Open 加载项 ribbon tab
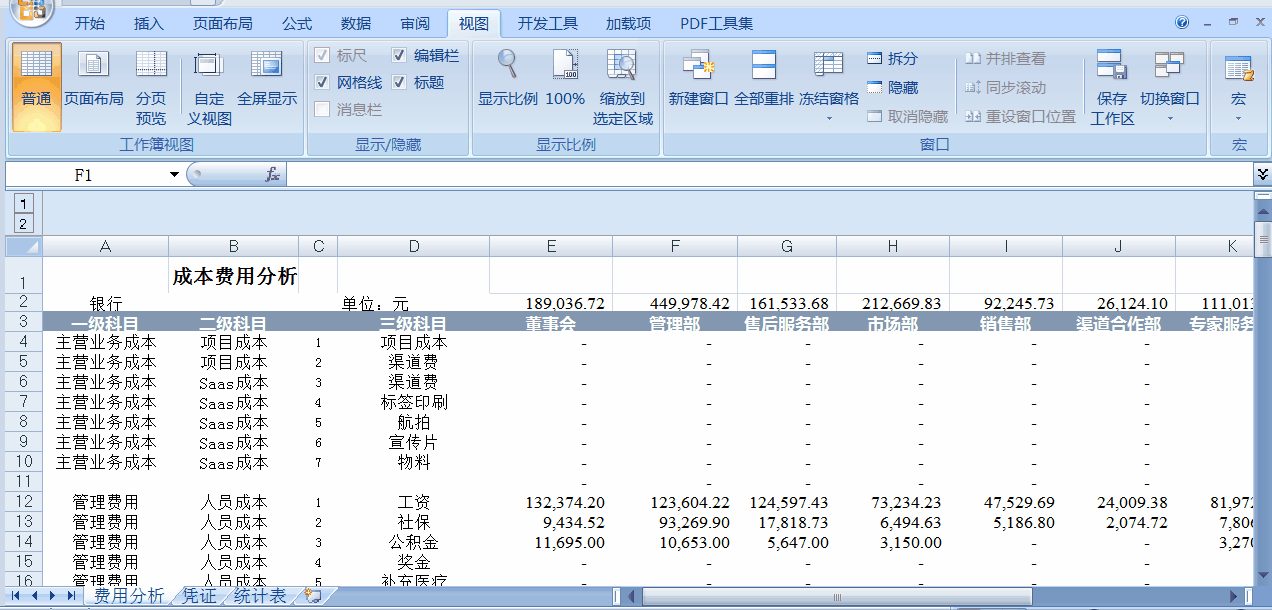Viewport: 1272px width, 610px height. [x=628, y=23]
